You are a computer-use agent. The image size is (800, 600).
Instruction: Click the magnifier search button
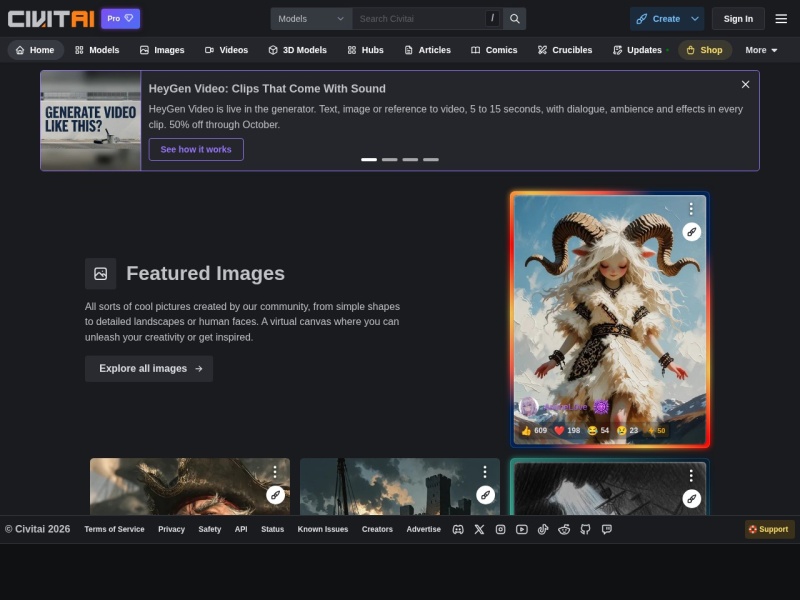[x=515, y=19]
